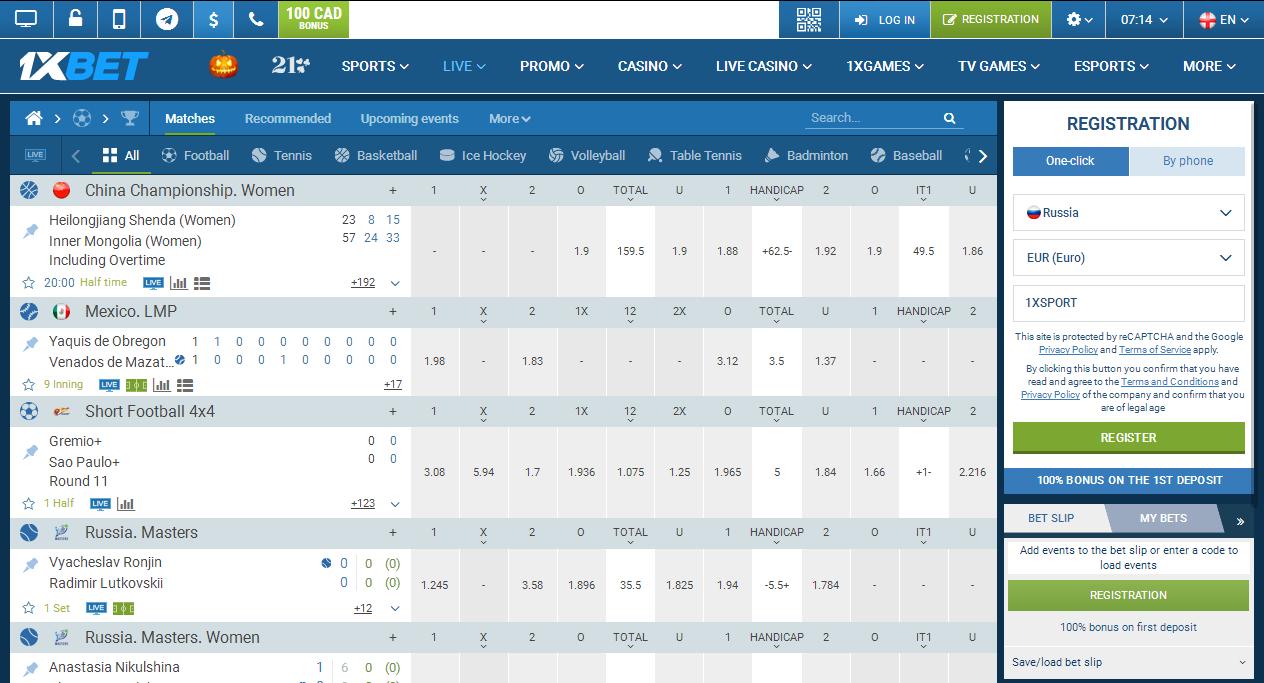Open the EUR (Euro) currency dropdown

click(x=1128, y=258)
